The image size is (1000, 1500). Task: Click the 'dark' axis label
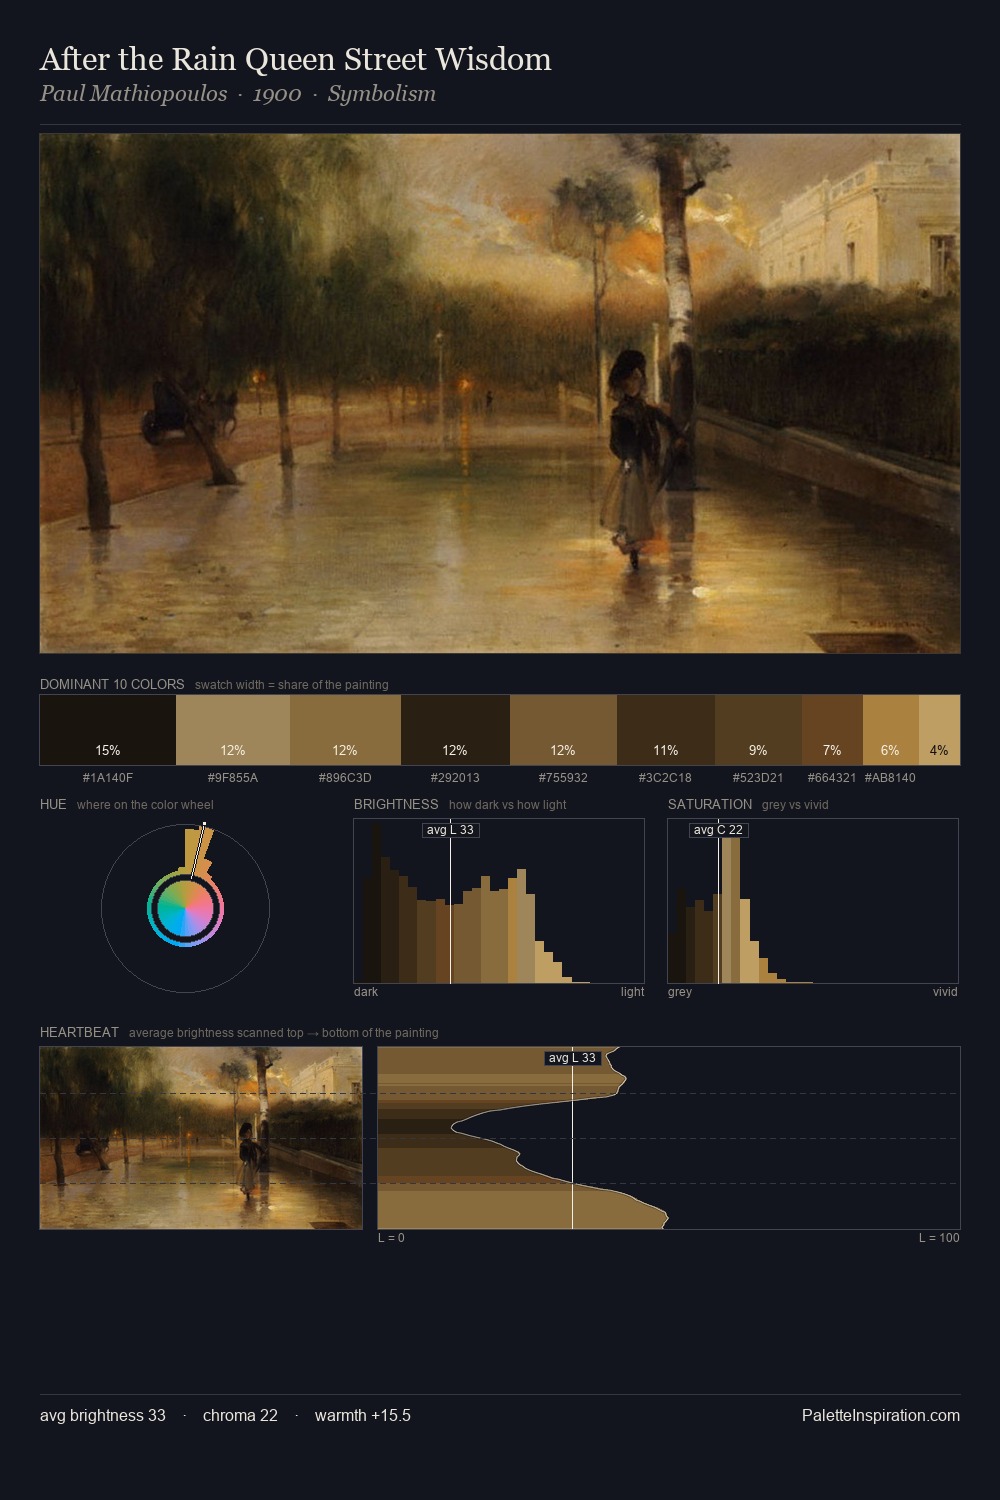tap(366, 992)
